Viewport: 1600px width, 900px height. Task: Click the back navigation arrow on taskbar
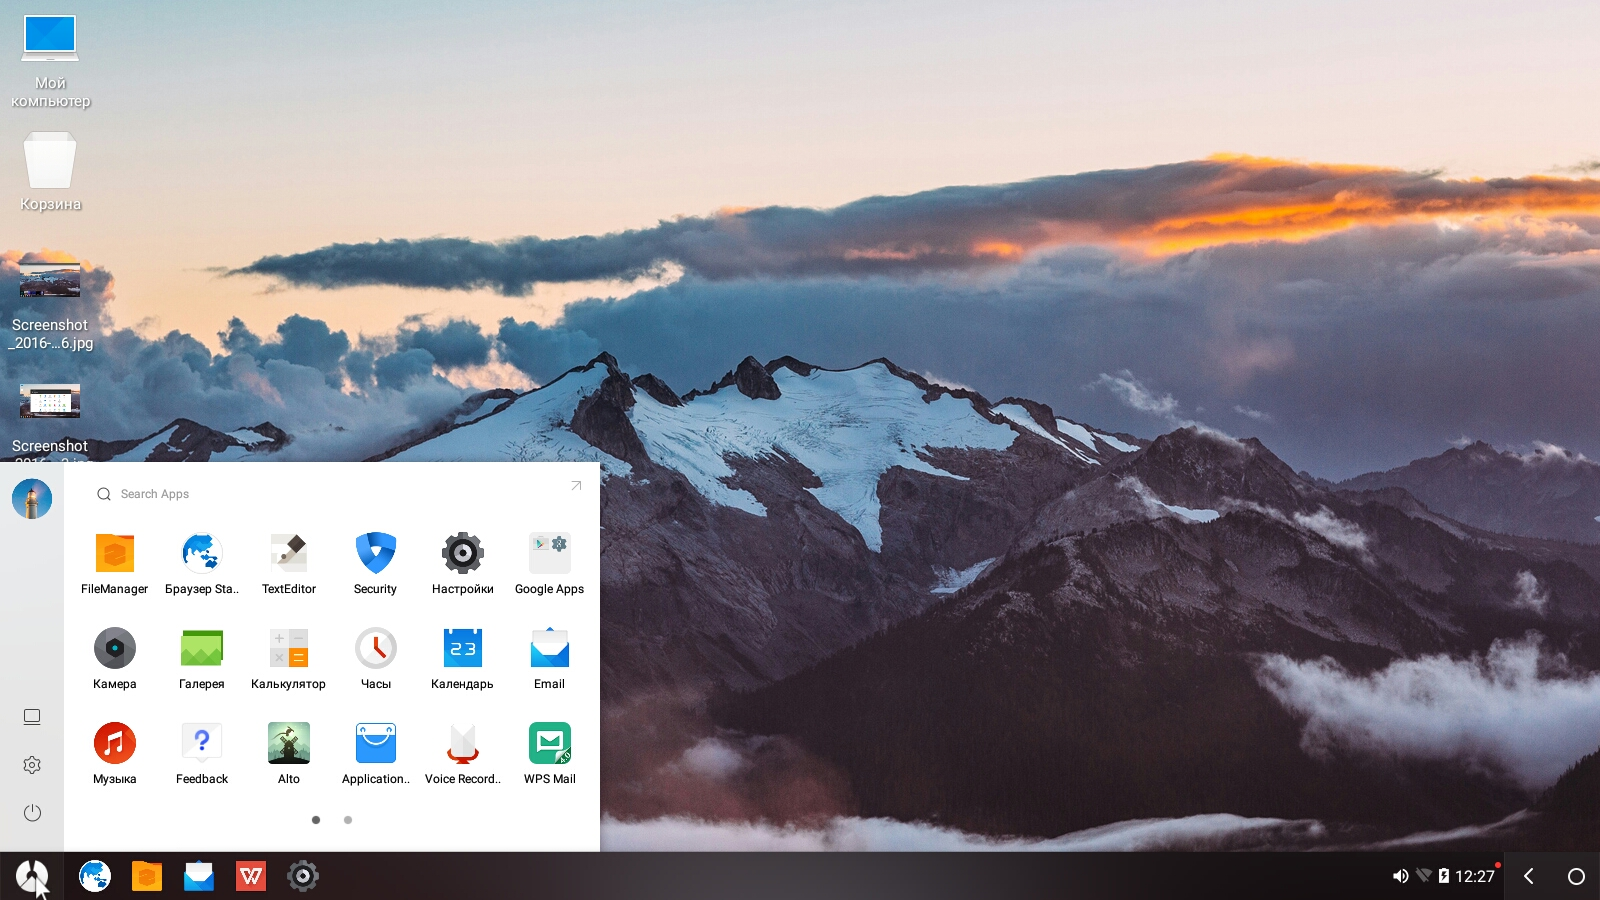[1529, 876]
